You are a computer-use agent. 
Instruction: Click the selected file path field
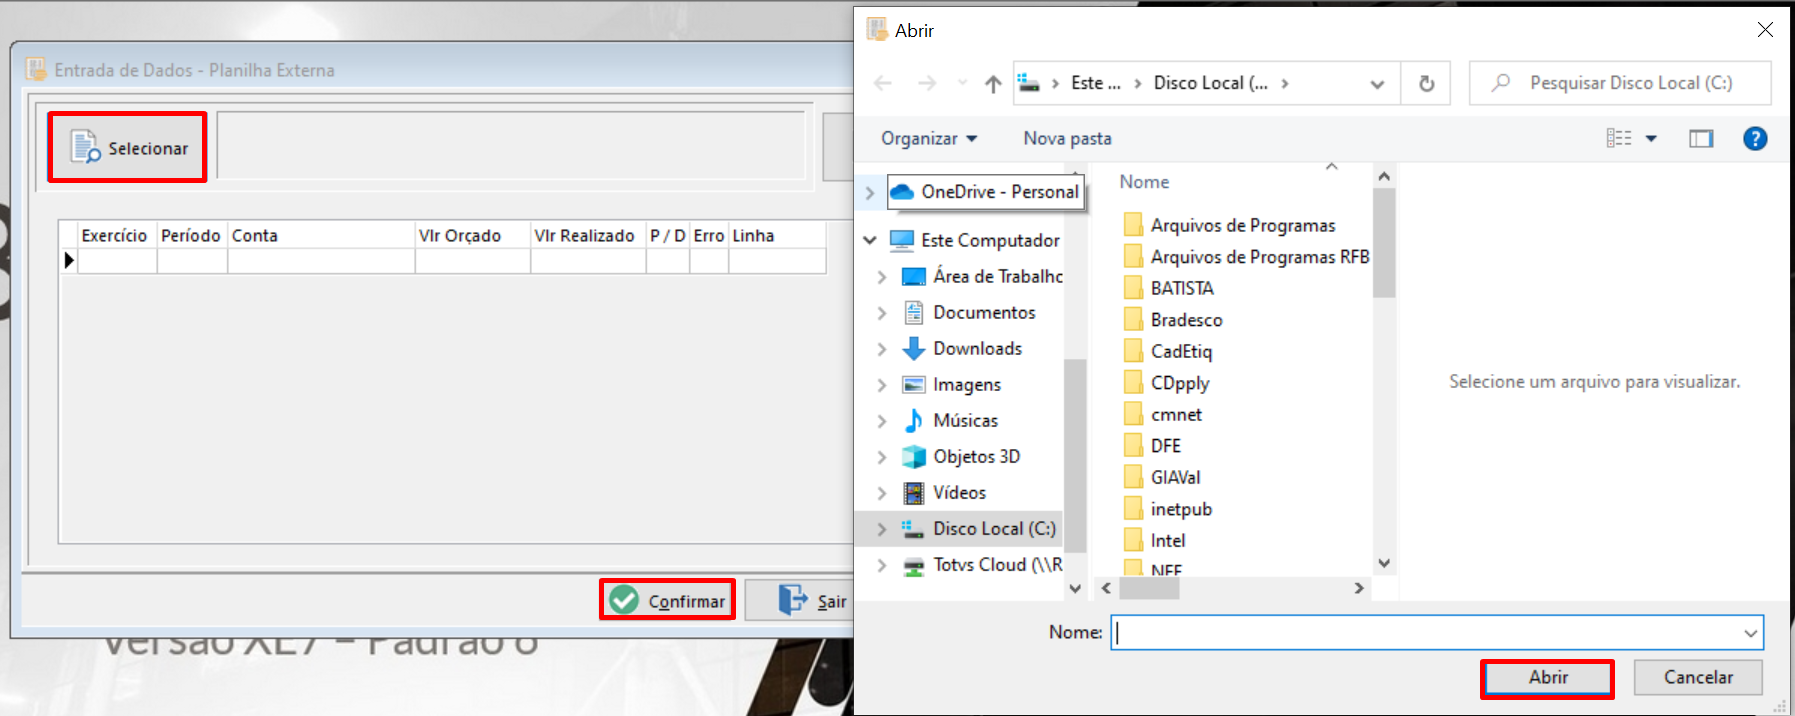[x=511, y=146]
